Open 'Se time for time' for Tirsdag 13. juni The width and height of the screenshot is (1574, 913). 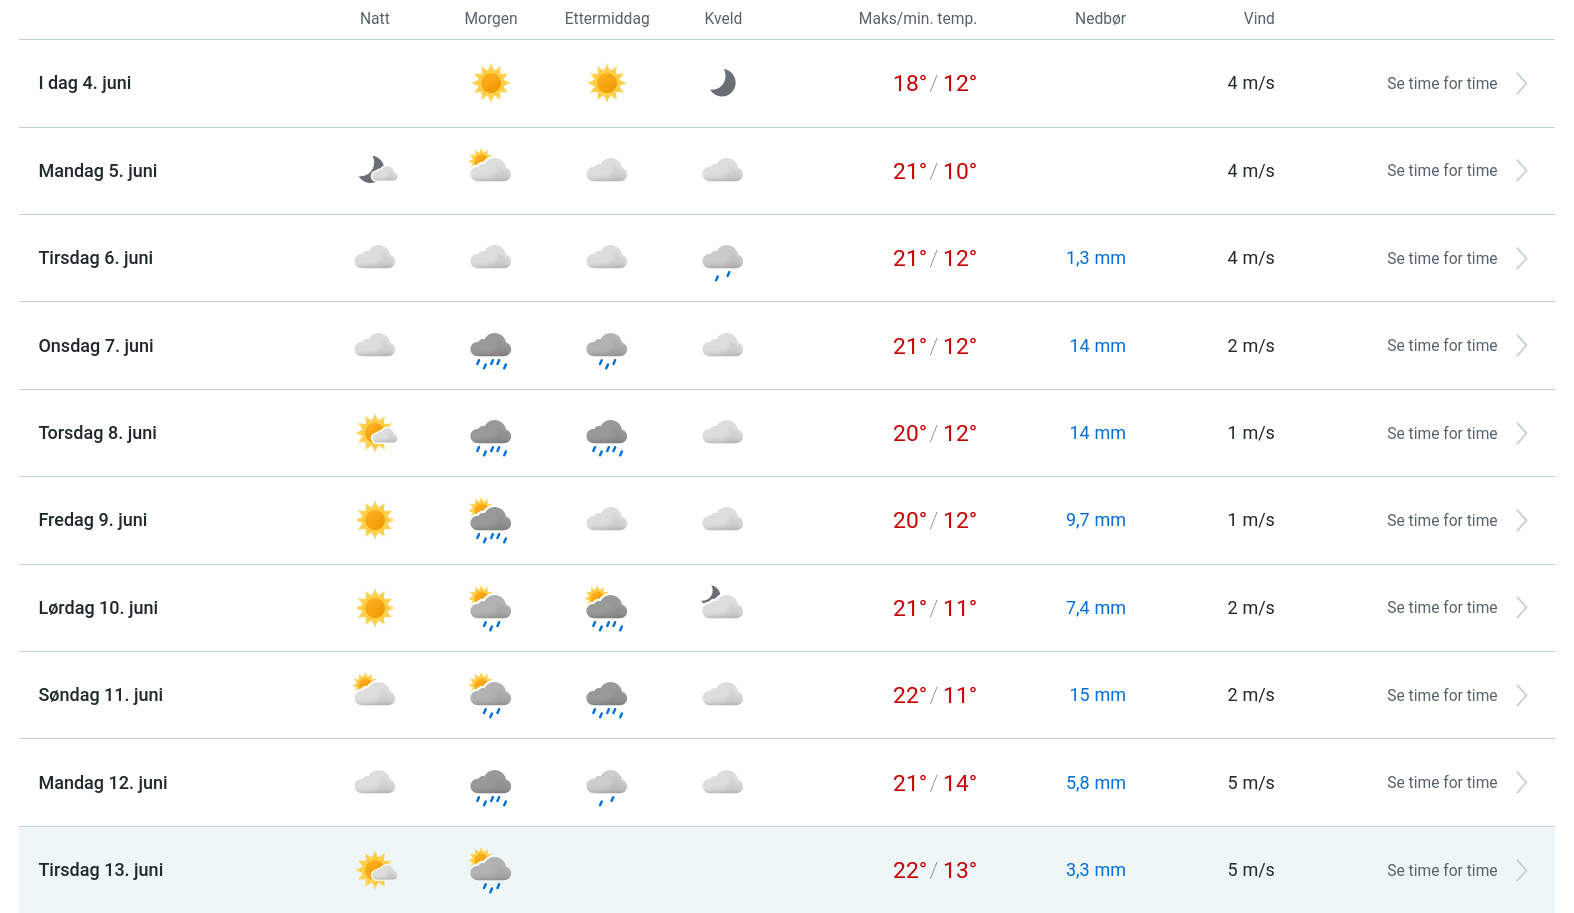tap(1441, 871)
